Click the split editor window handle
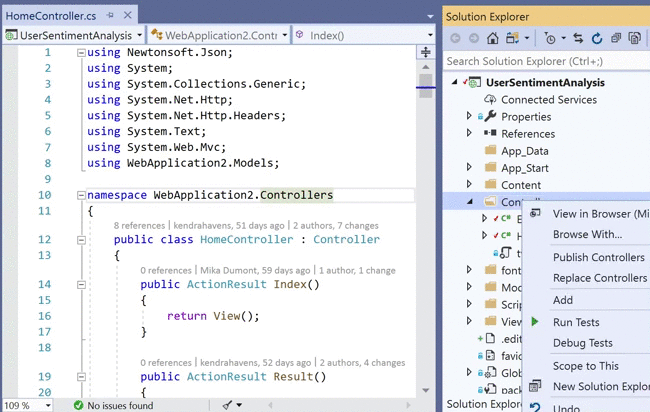Screen dimensions: 650x412 tap(425, 52)
